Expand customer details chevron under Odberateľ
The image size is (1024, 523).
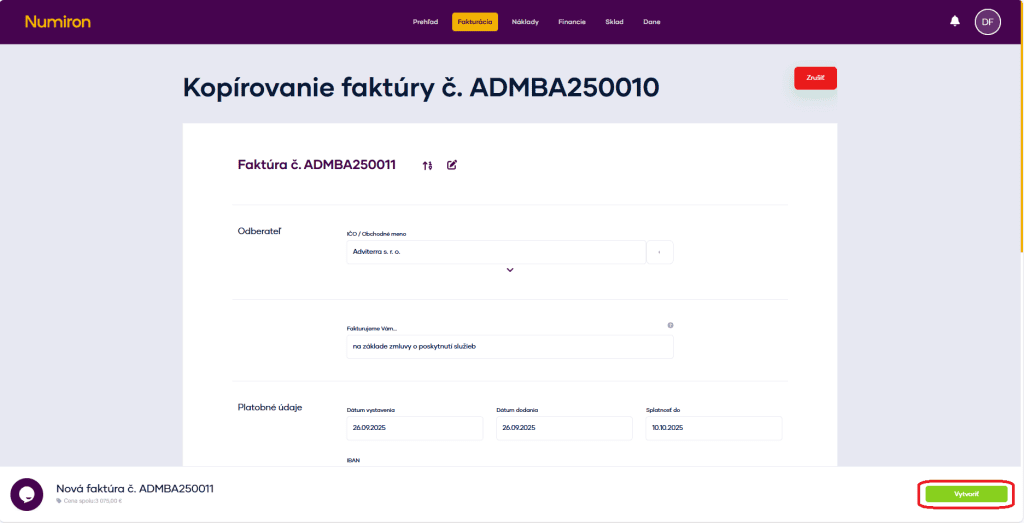pyautogui.click(x=510, y=270)
